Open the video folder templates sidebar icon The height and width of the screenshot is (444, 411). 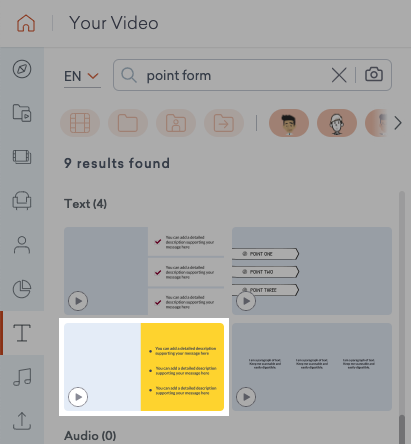(22, 113)
